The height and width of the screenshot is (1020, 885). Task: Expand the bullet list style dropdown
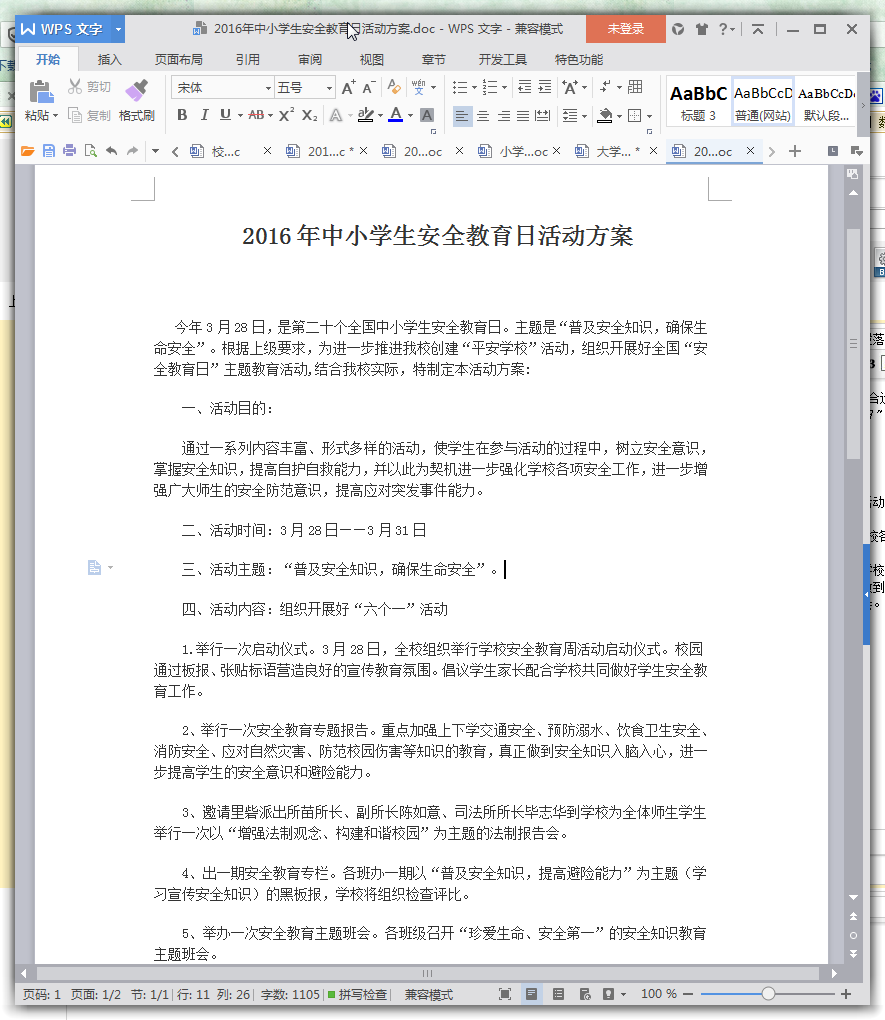click(474, 87)
